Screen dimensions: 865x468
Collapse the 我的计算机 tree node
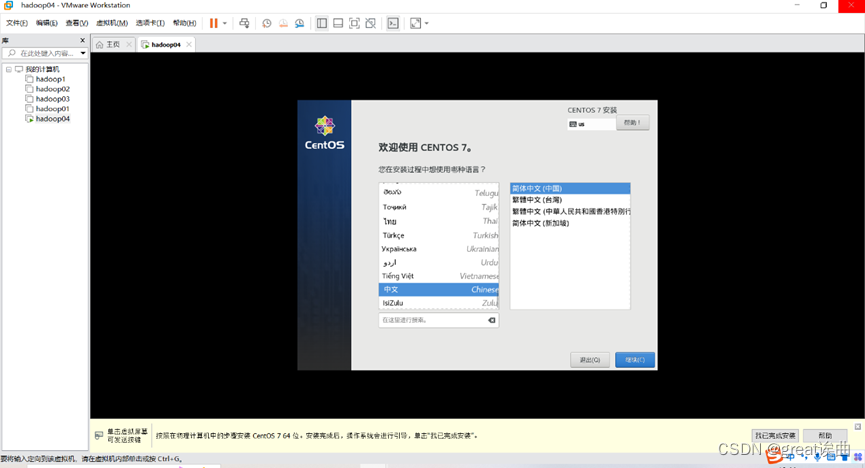pyautogui.click(x=9, y=70)
